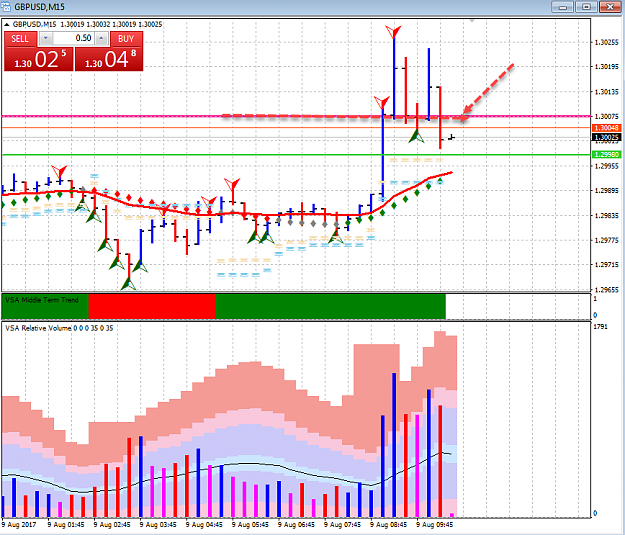This screenshot has width=625, height=535.
Task: Click the '9 Aug 04:45' time axis label
Action: (x=204, y=525)
